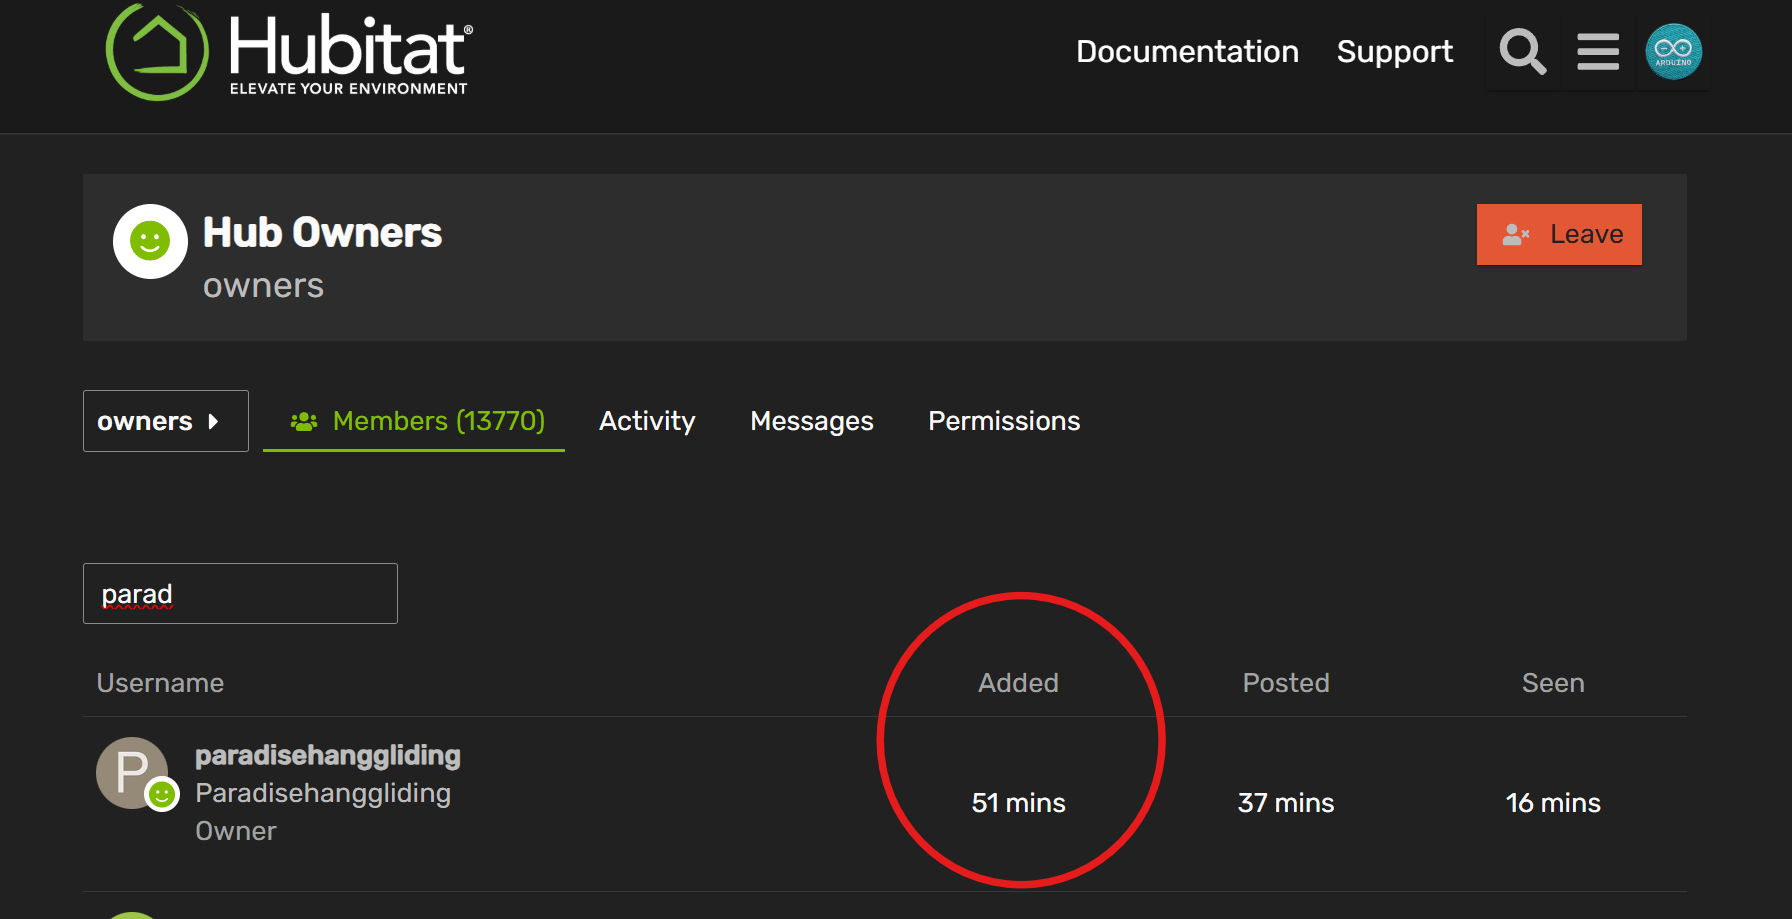Click the 'Paradisehanggliding' display name text
The height and width of the screenshot is (919, 1792).
(x=323, y=793)
